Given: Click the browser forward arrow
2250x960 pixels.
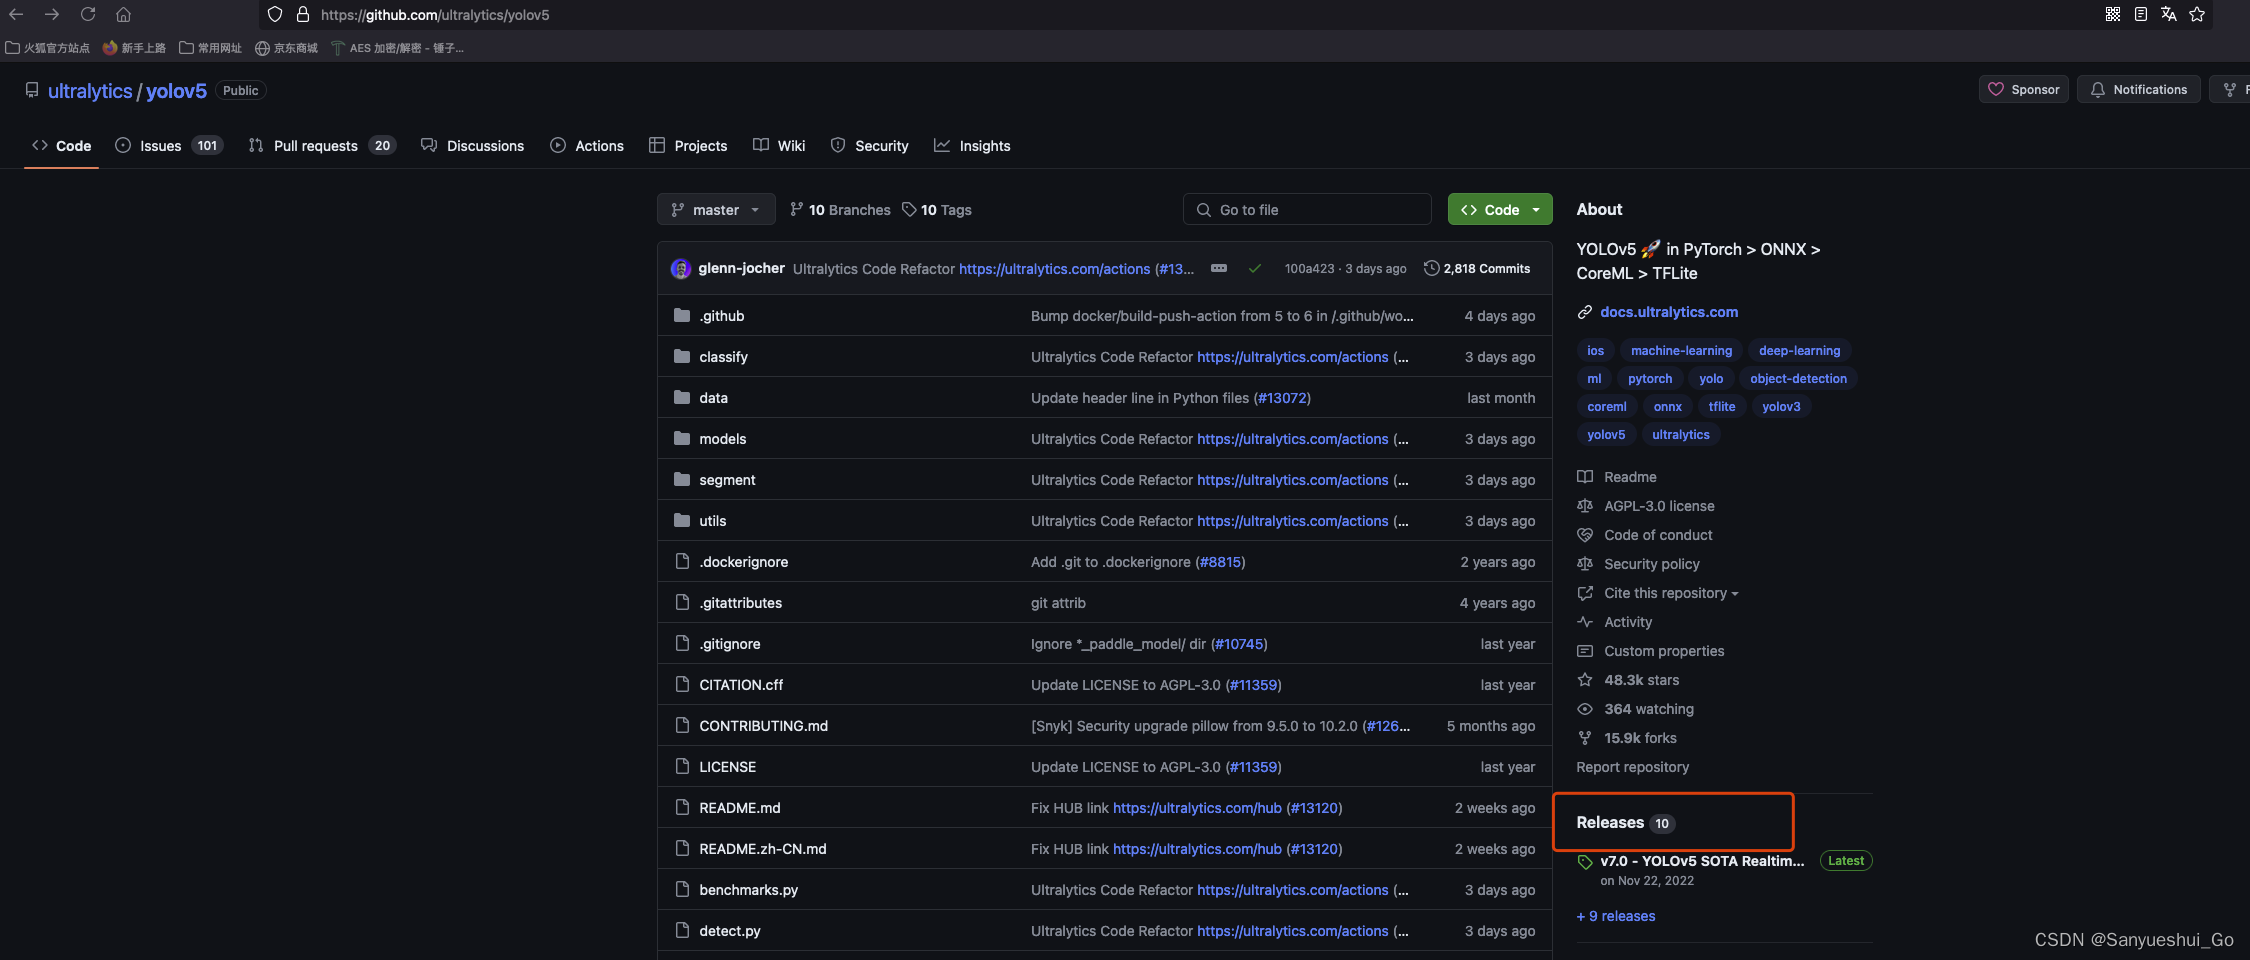Looking at the screenshot, I should point(52,14).
